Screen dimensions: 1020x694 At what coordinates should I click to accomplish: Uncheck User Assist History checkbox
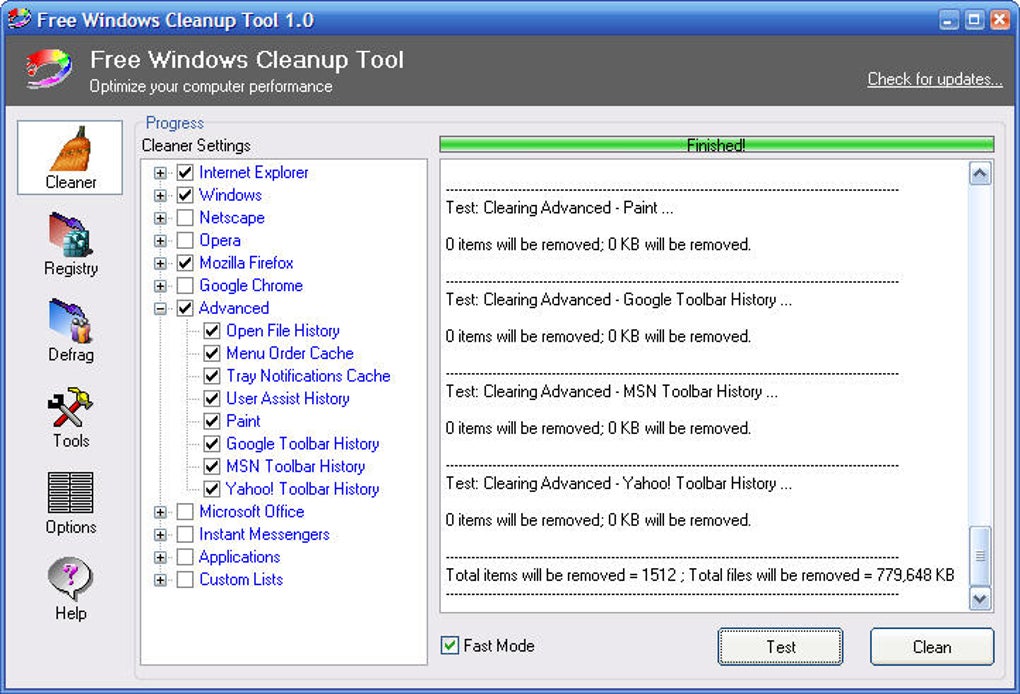click(x=212, y=398)
